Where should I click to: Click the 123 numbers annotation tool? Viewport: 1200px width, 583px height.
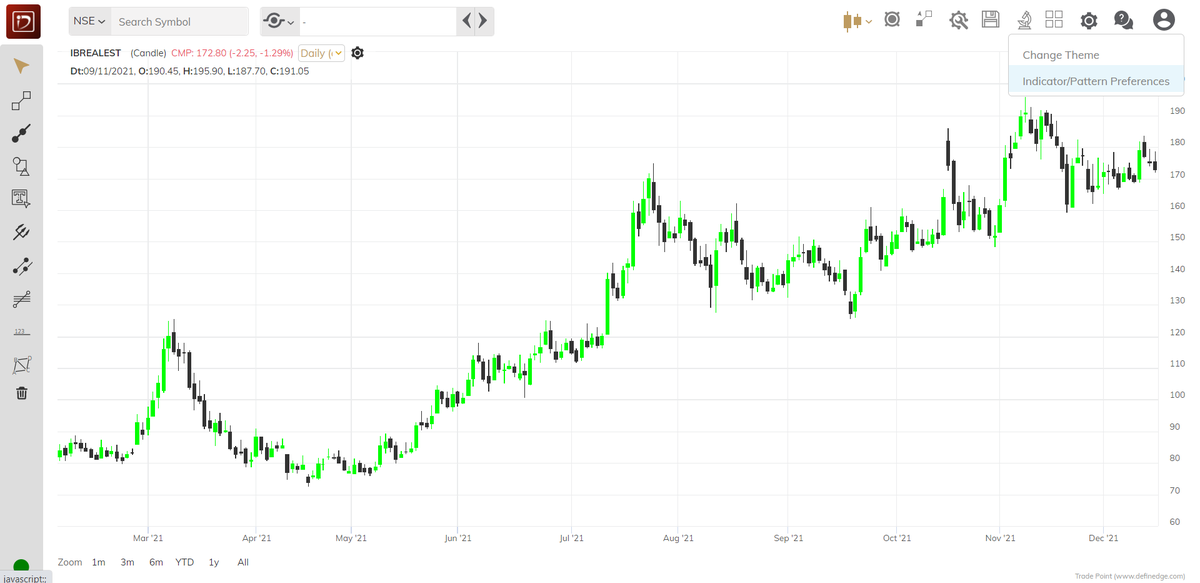[21, 331]
